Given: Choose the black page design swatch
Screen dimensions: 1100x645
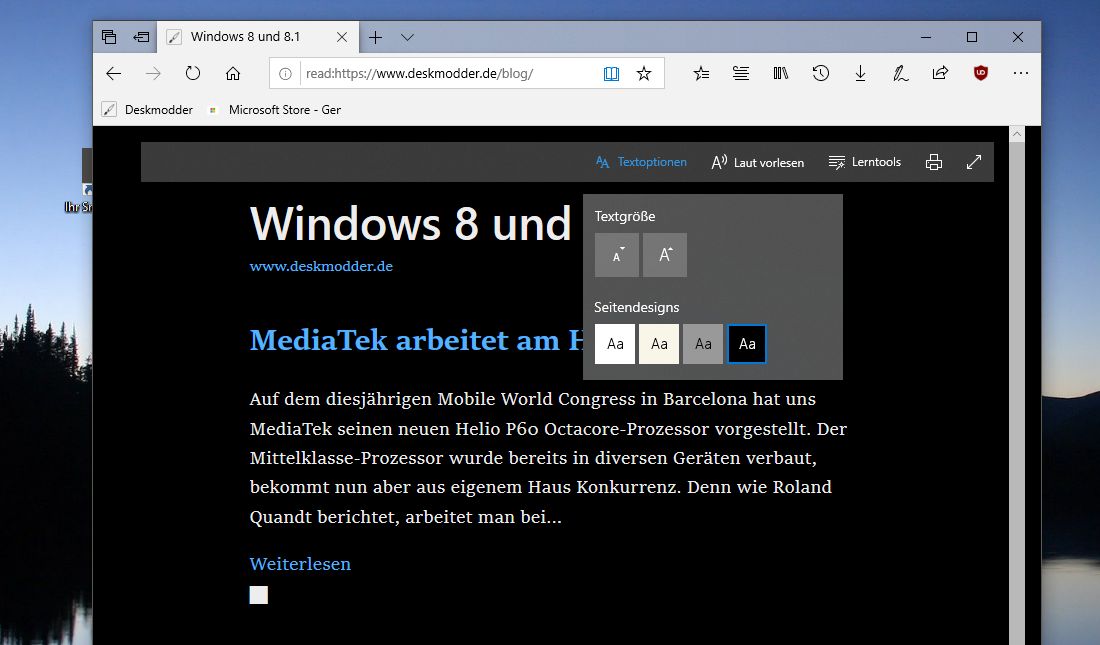Looking at the screenshot, I should [x=747, y=344].
